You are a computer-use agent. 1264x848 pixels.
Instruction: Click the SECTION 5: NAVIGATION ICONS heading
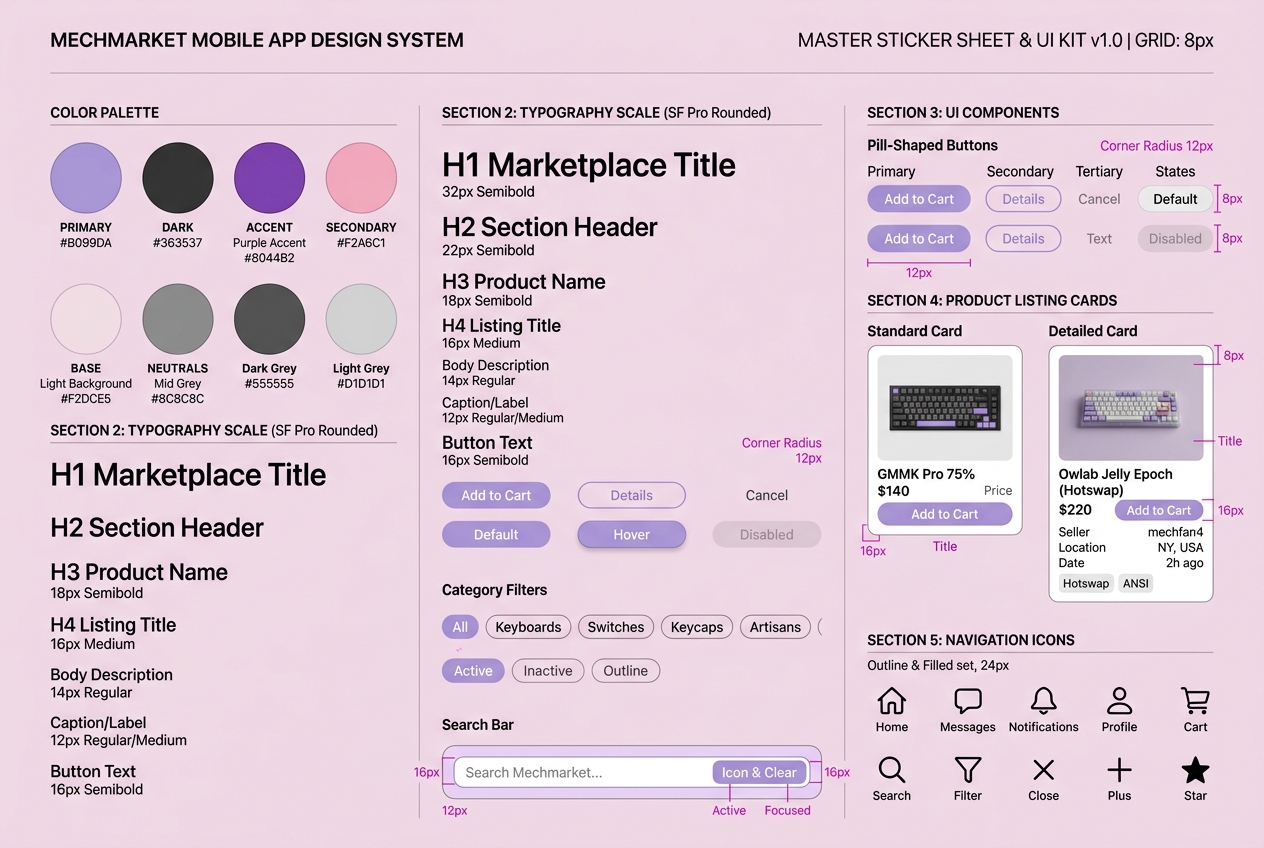(x=971, y=640)
